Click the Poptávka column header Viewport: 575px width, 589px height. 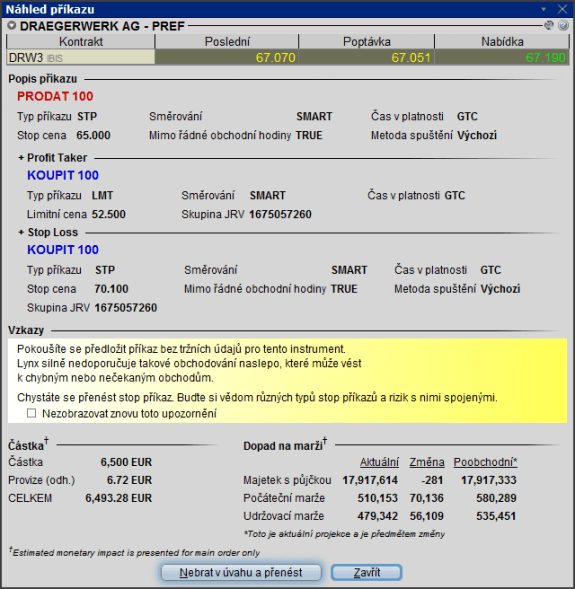[367, 42]
